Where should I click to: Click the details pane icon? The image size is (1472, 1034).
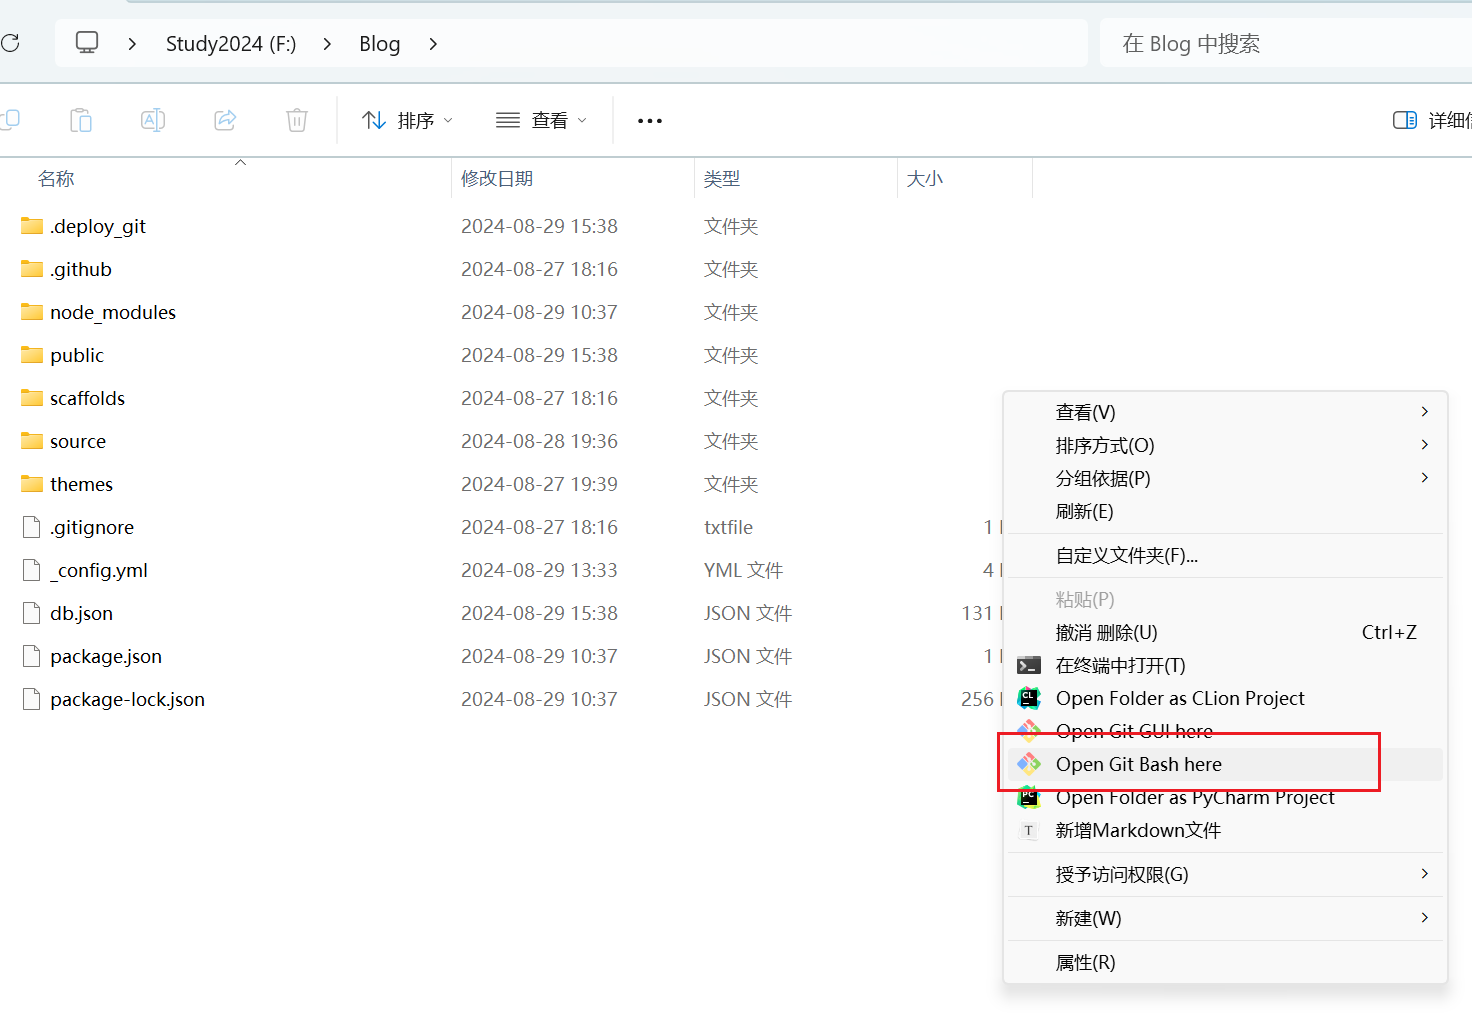click(1405, 120)
